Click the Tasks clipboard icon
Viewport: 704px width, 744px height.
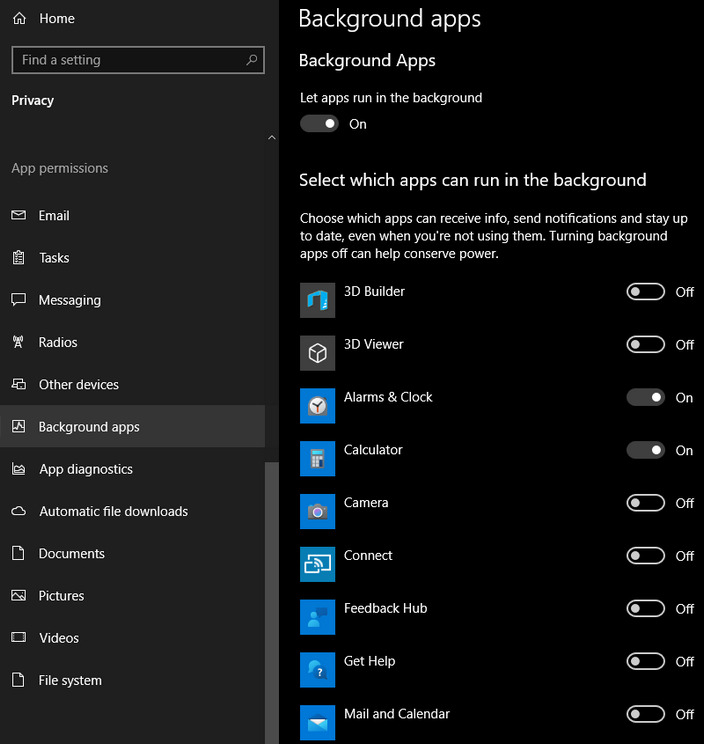pos(19,258)
